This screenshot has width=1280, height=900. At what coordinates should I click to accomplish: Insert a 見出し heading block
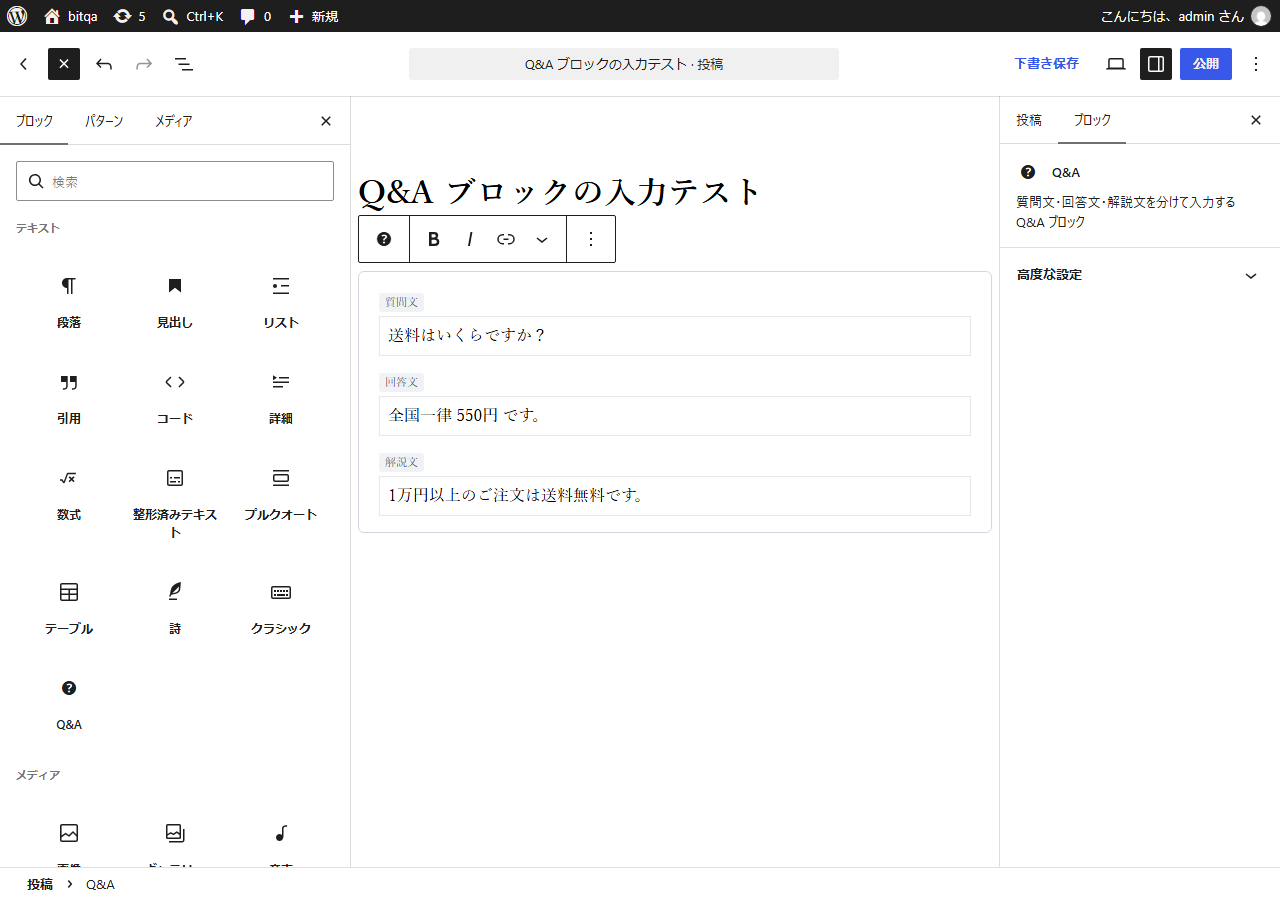(175, 303)
